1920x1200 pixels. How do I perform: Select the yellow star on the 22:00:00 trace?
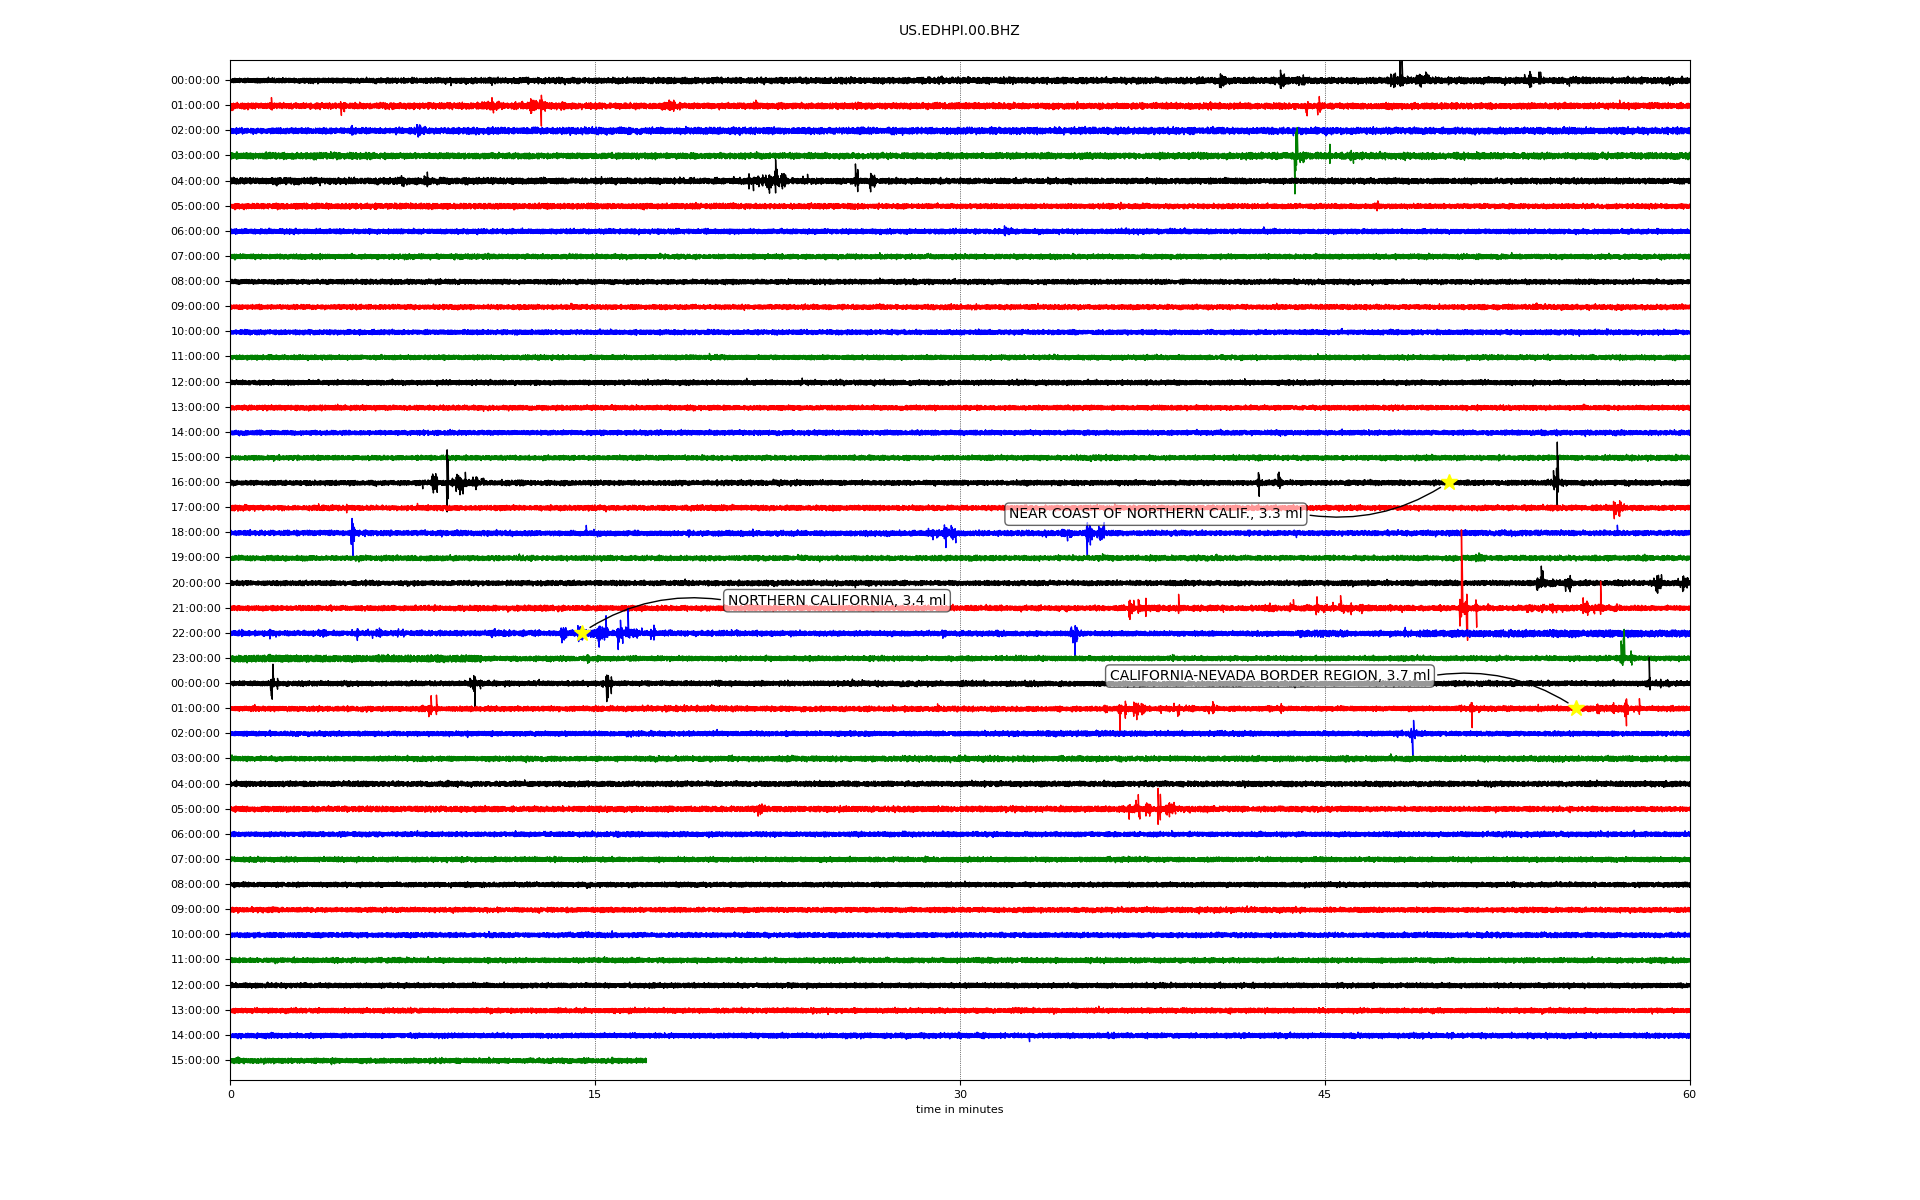tap(582, 633)
